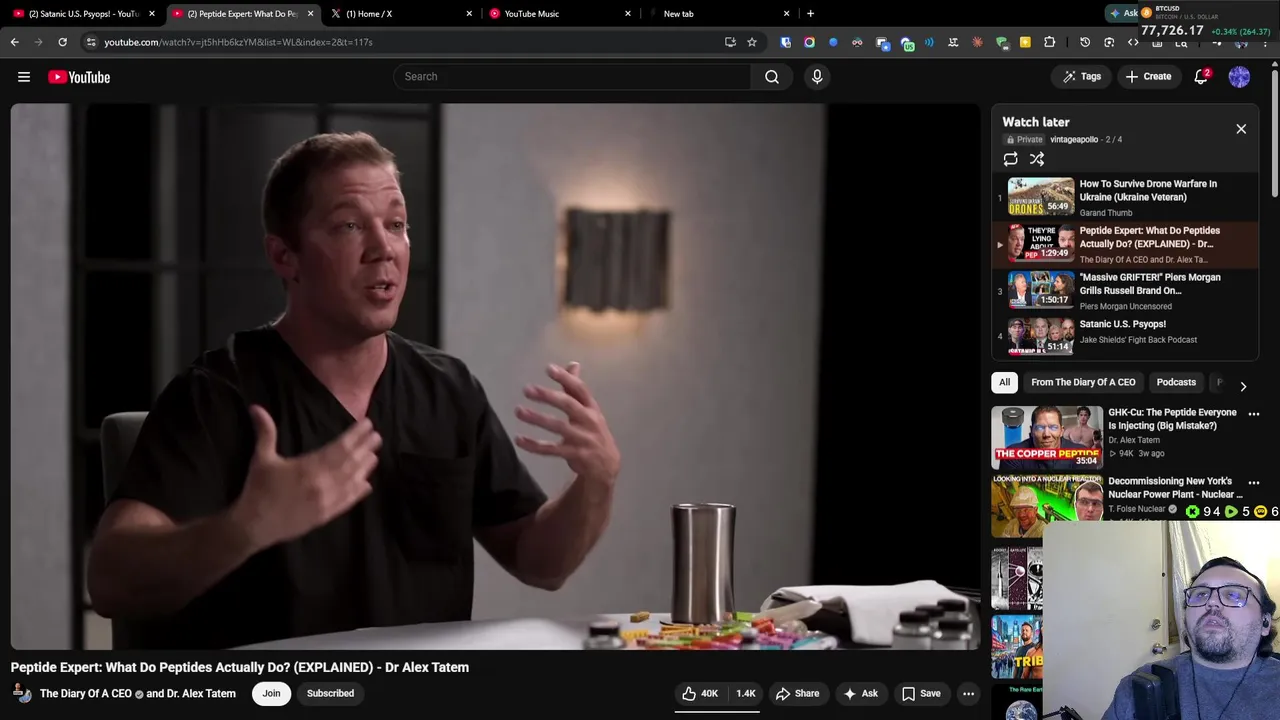1280x720 pixels.
Task: Click install/cast screen icon in address bar
Action: tap(730, 42)
